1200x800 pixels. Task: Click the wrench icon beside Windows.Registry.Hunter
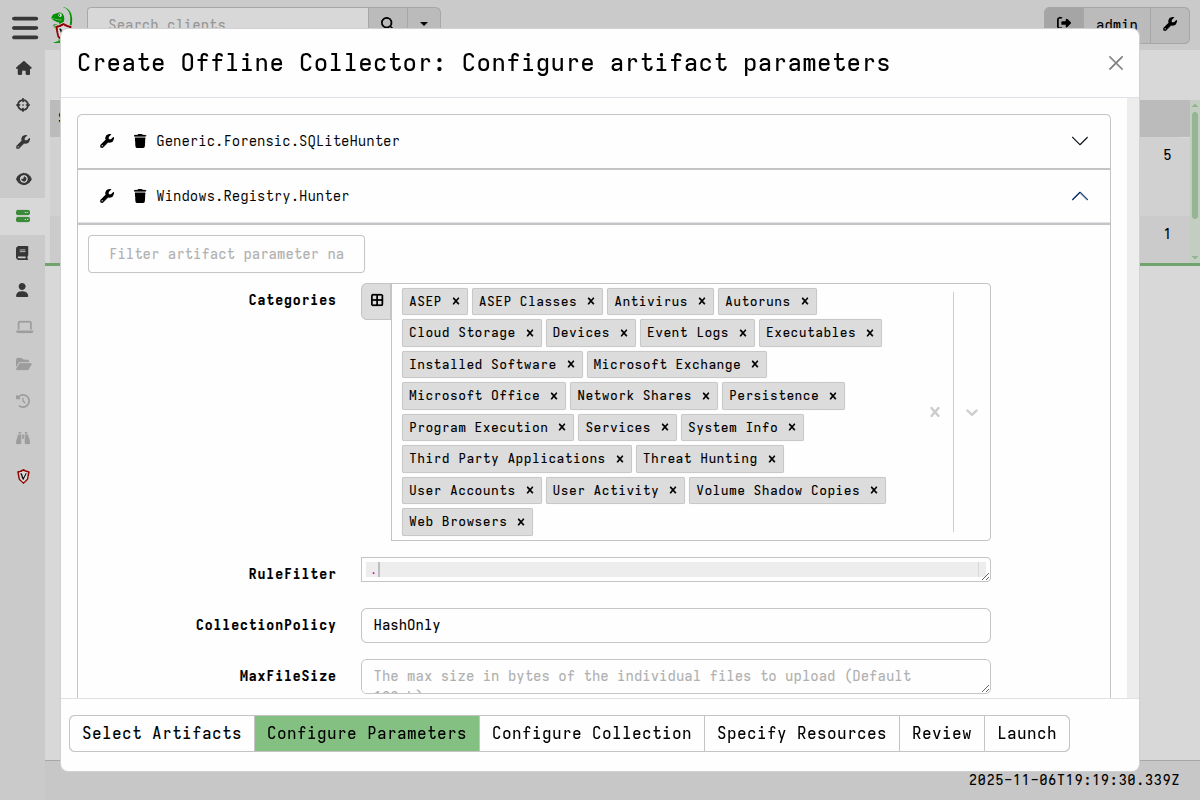(107, 196)
